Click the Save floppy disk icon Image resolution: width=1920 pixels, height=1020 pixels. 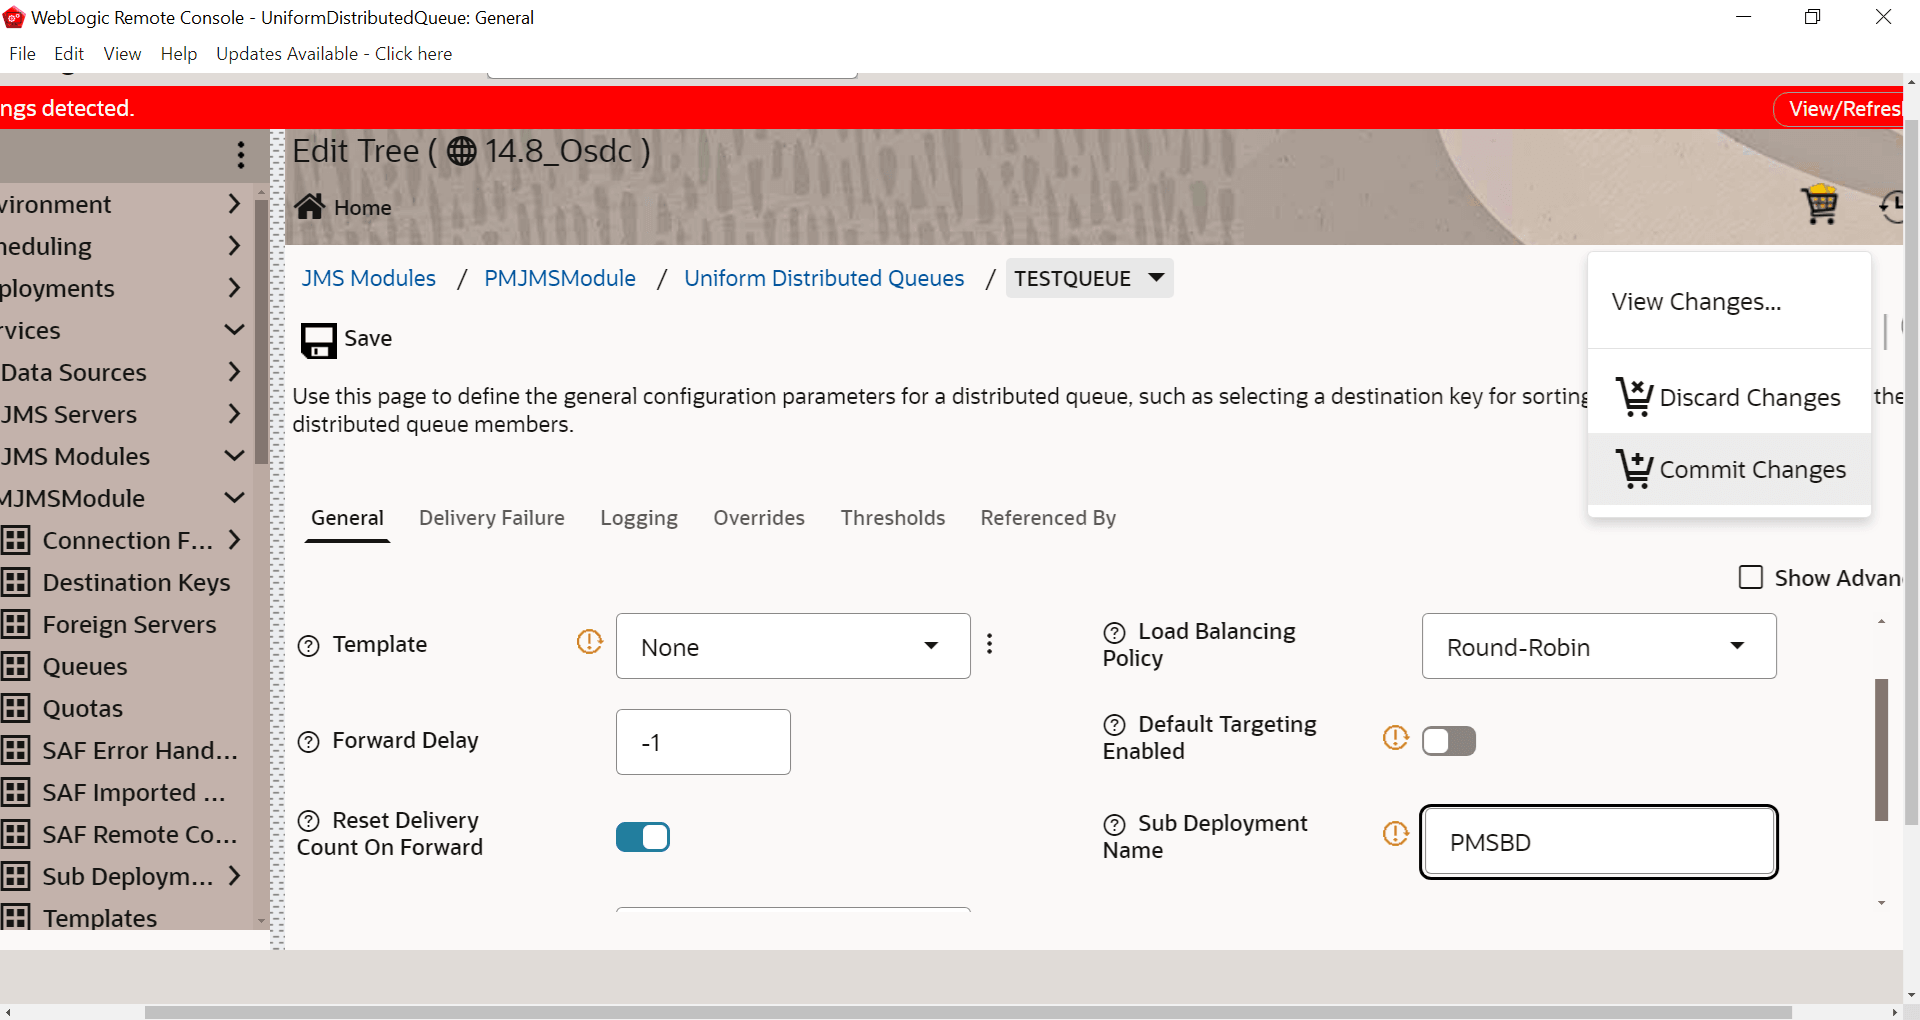(319, 340)
